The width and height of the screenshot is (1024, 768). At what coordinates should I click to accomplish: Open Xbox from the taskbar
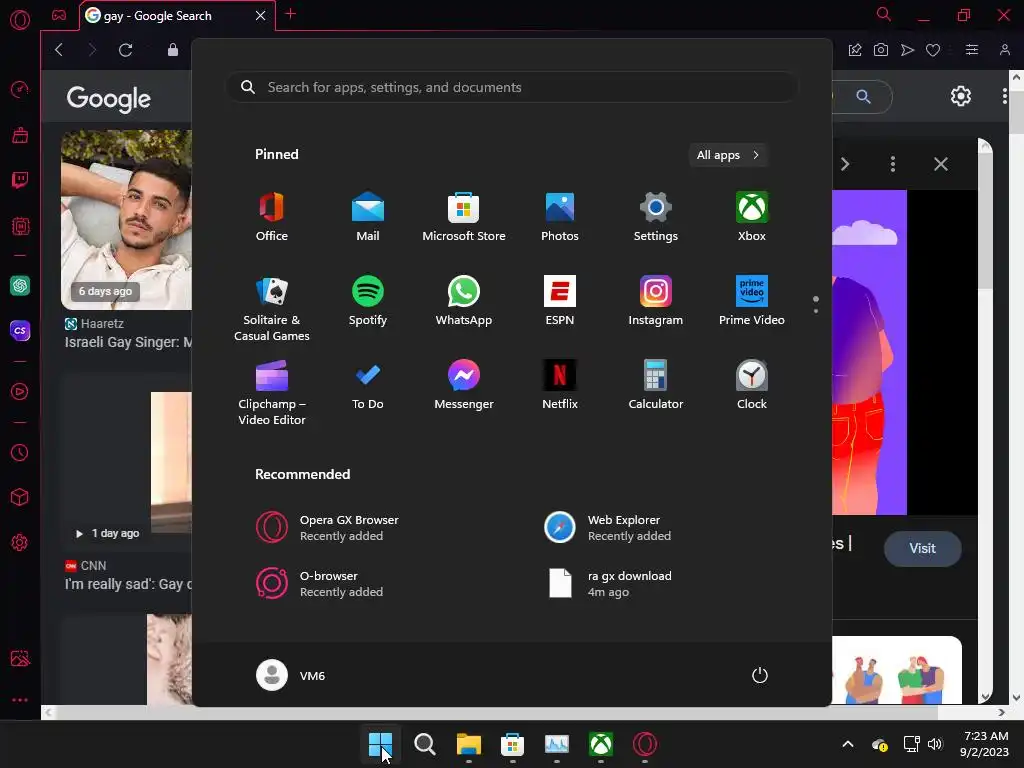click(601, 744)
